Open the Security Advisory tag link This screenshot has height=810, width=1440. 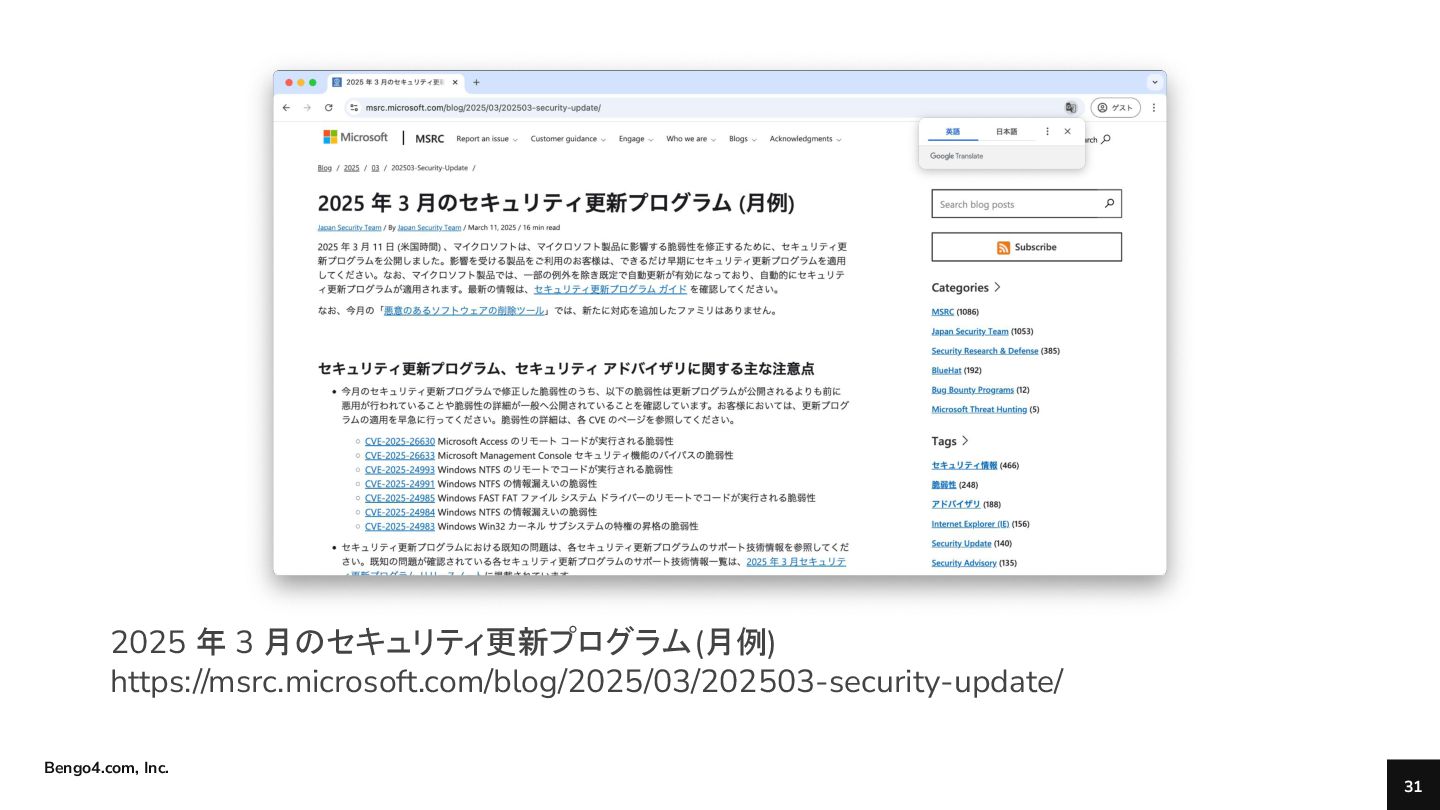coord(964,563)
